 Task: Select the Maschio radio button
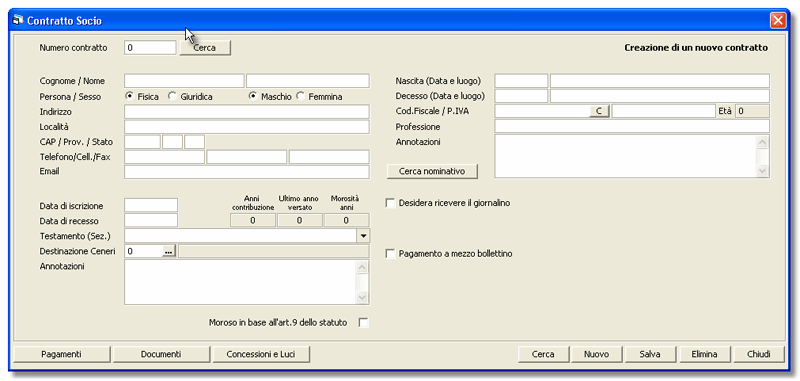253,96
